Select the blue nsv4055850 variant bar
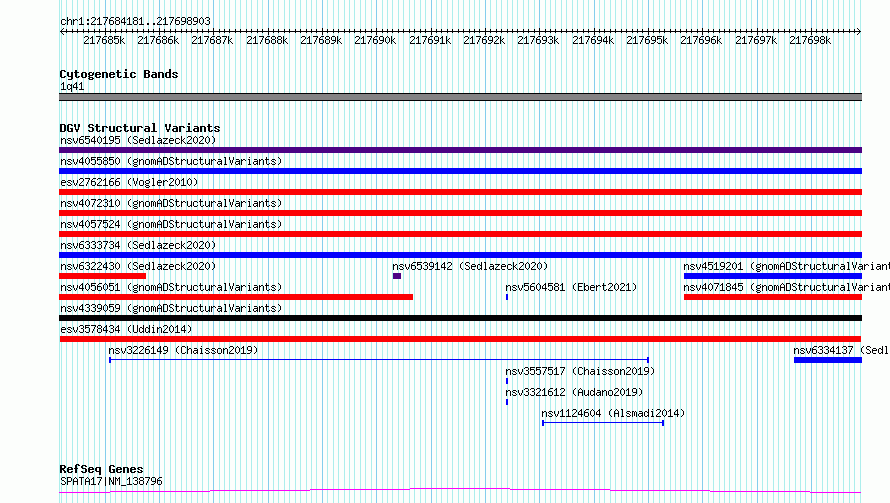This screenshot has height=503, width=890. click(x=460, y=171)
